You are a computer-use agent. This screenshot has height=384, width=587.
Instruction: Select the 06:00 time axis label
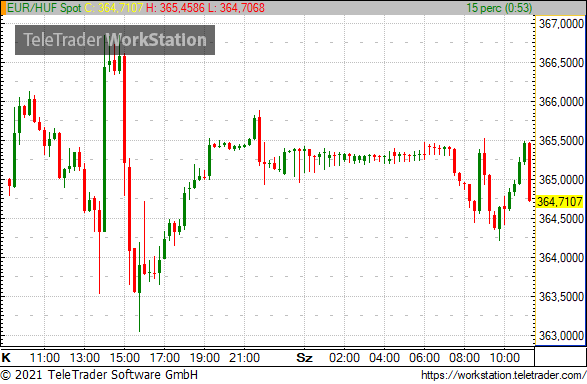coord(424,358)
